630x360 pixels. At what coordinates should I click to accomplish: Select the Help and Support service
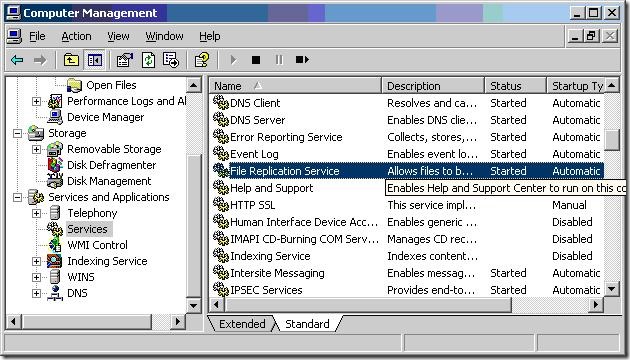[271, 188]
